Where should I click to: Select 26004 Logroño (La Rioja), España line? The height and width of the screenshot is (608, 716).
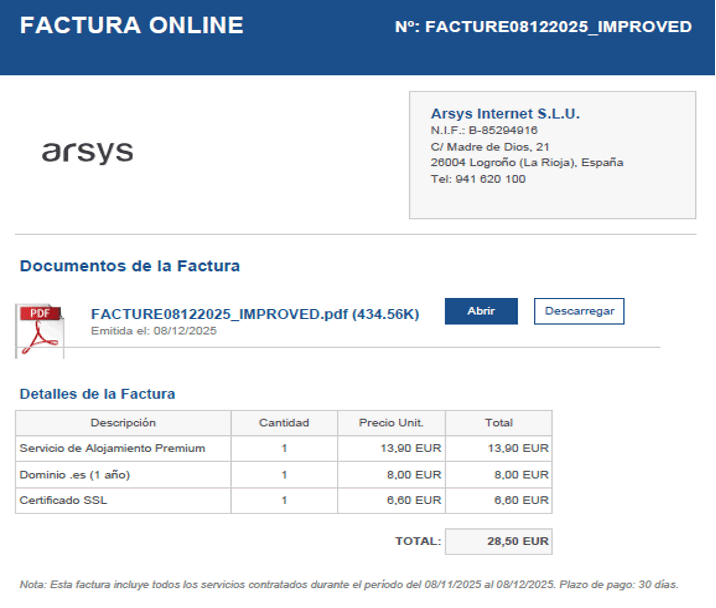coord(527,163)
